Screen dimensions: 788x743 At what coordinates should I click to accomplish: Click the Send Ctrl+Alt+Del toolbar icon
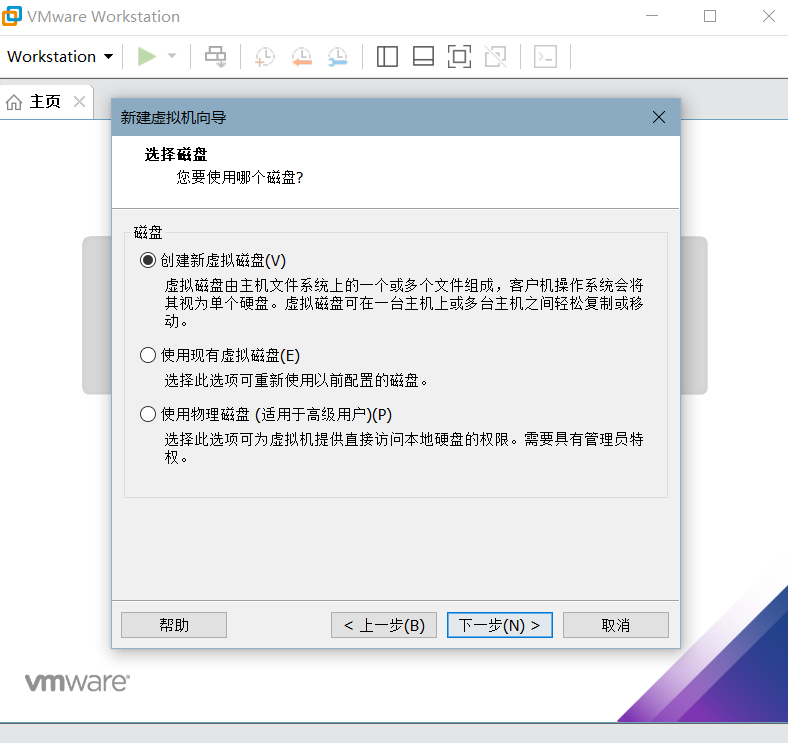[216, 56]
